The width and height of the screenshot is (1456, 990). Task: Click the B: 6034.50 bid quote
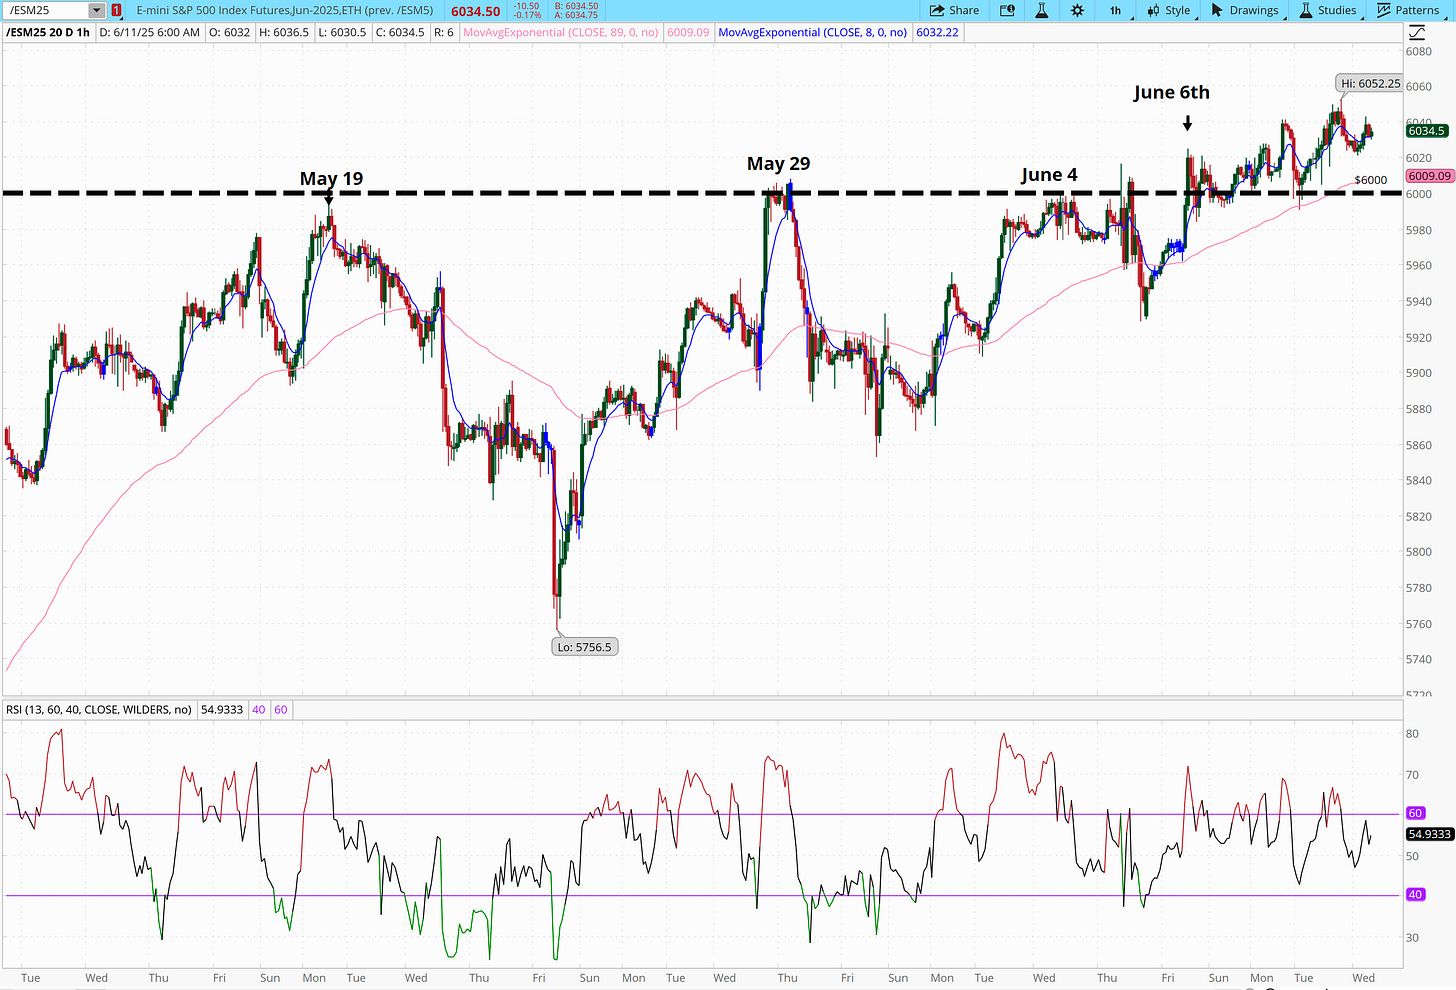[576, 6]
